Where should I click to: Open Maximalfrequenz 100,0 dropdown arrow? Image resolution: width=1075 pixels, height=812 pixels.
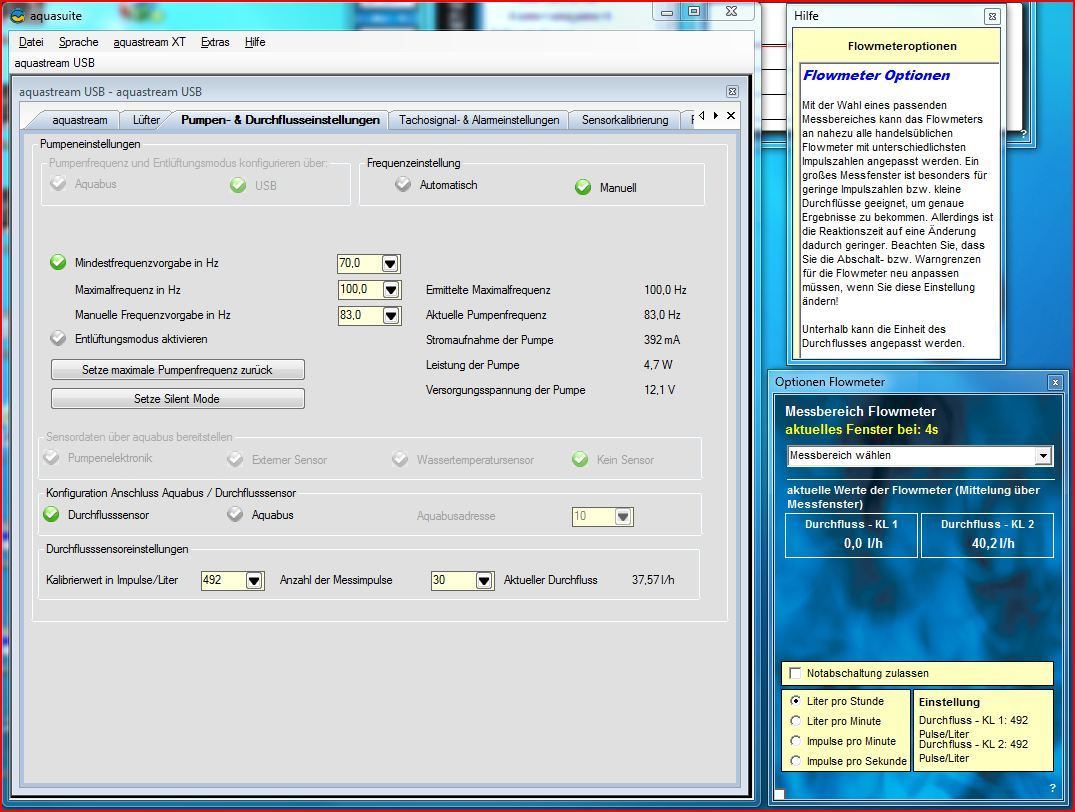click(x=391, y=289)
